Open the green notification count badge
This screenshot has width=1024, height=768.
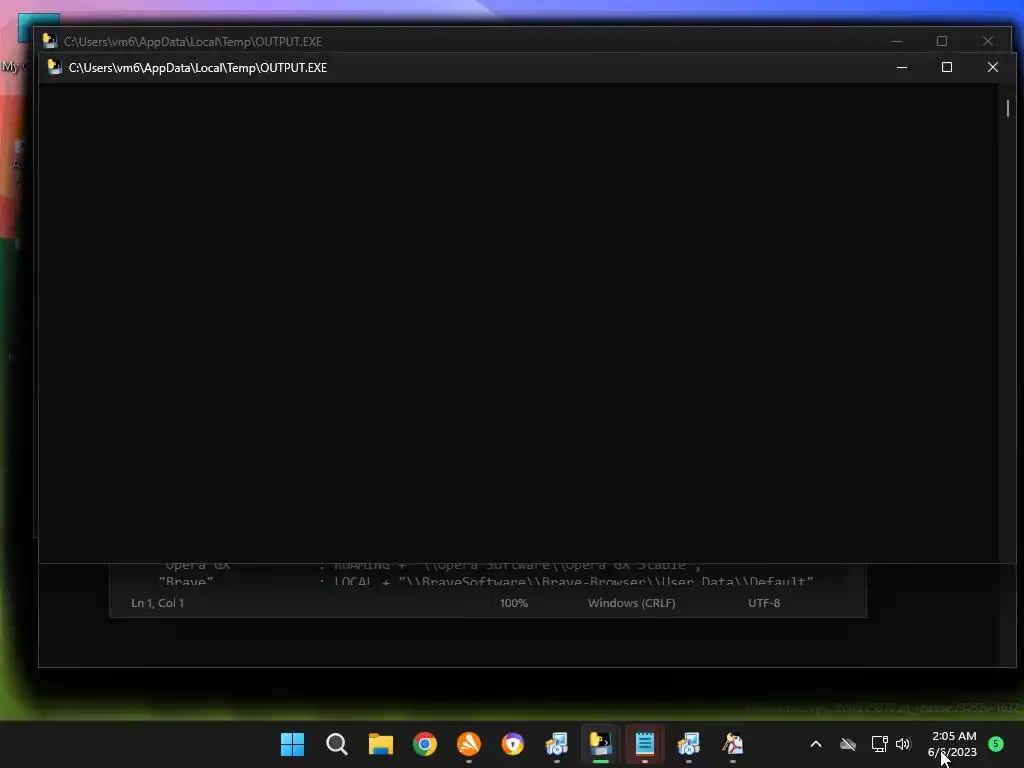click(996, 744)
